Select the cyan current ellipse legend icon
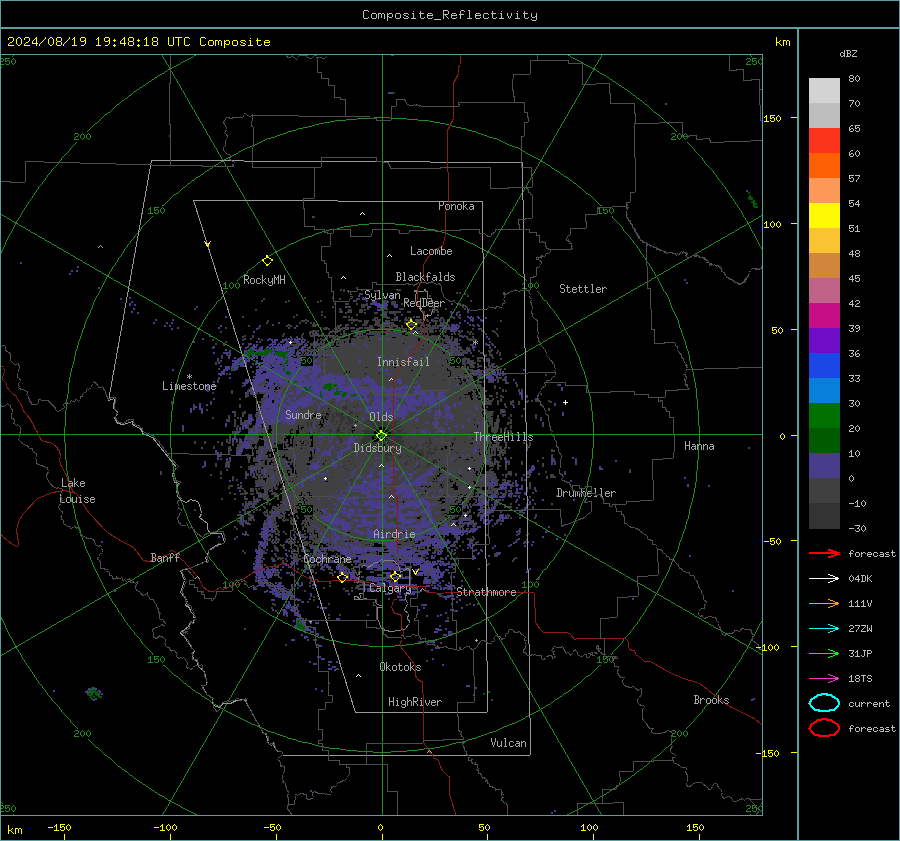The height and width of the screenshot is (841, 900). click(x=824, y=703)
